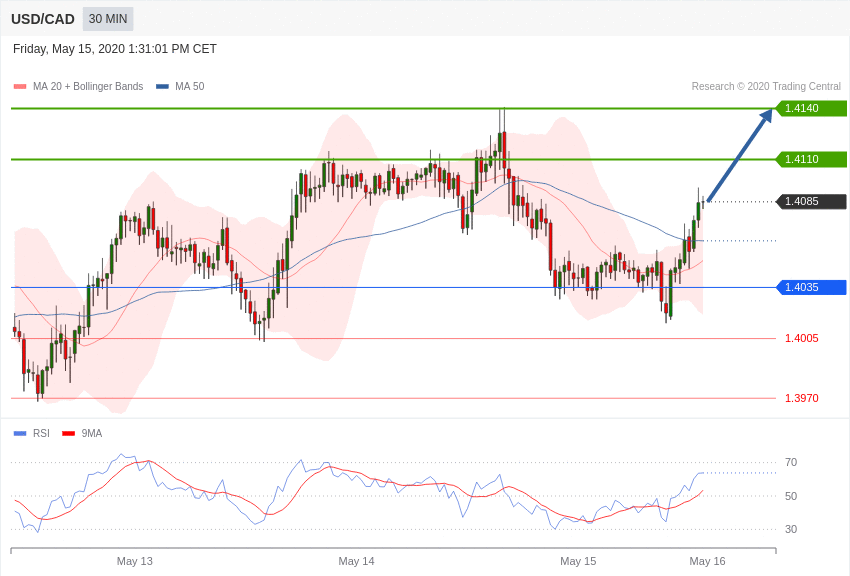Click the red 1.4005 support label
850x576 pixels.
(802, 338)
